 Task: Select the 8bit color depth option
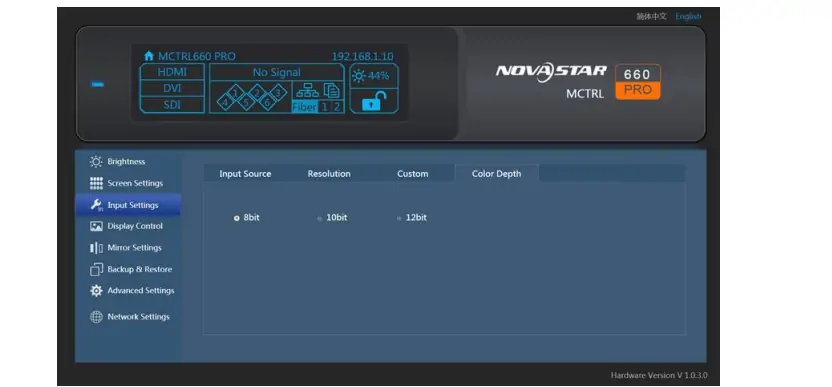pyautogui.click(x=247, y=218)
